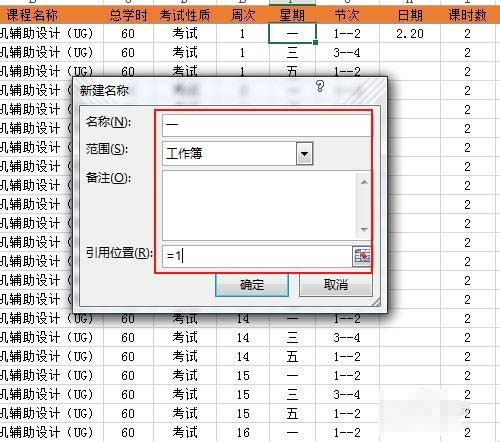Click the week number 16 cell
The width and height of the screenshot is (500, 442).
coord(243,433)
